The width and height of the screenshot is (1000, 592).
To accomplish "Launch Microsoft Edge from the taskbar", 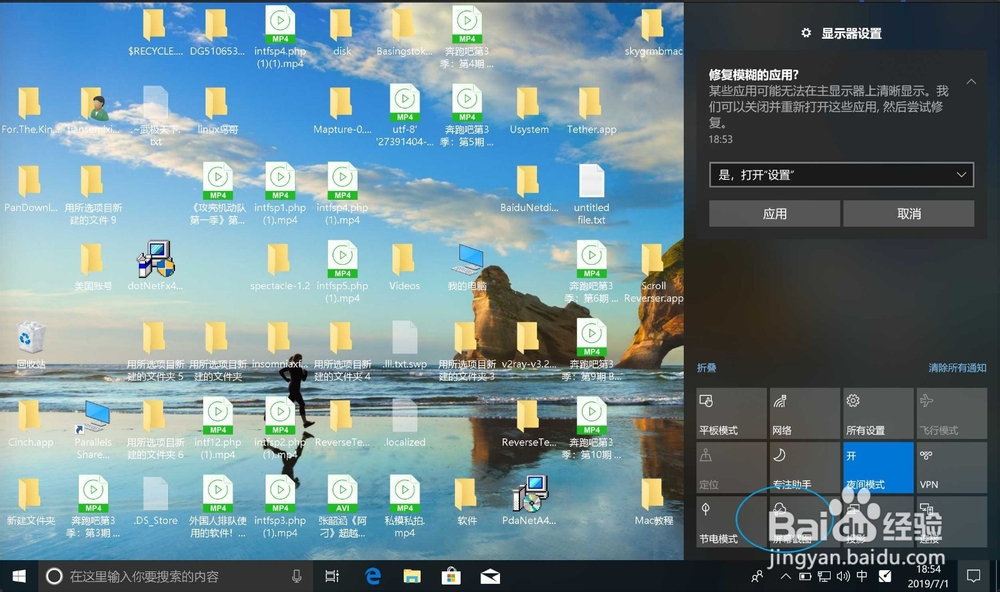I will click(371, 575).
